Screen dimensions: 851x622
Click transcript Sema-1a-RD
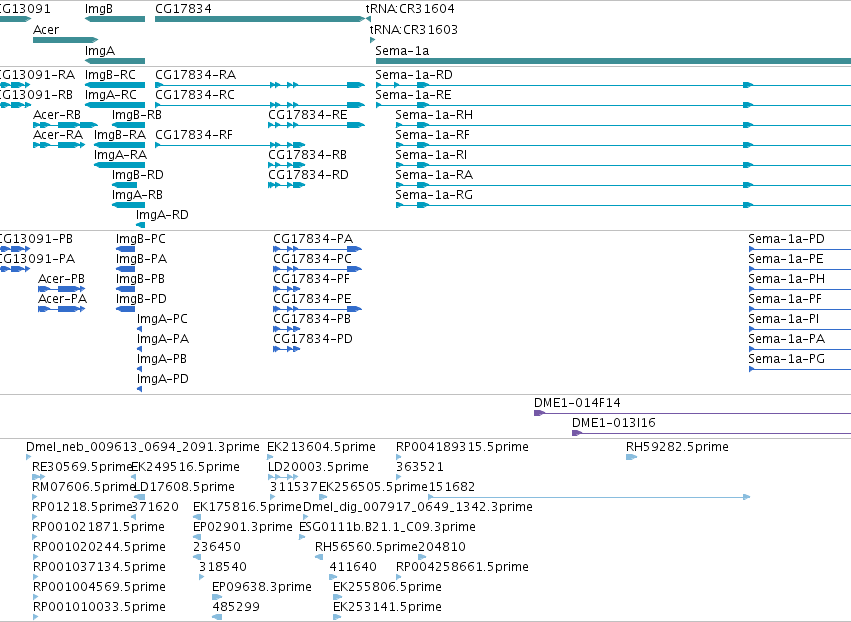point(613,85)
